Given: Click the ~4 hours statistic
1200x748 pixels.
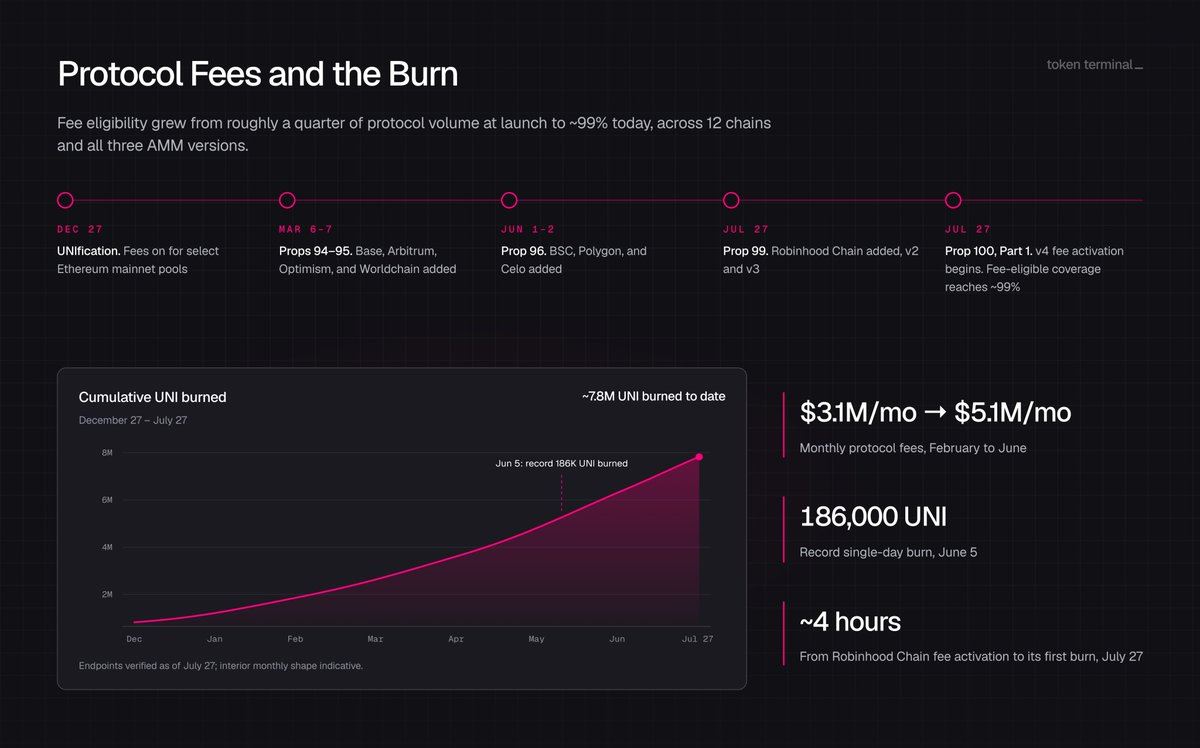Looking at the screenshot, I should click(850, 622).
